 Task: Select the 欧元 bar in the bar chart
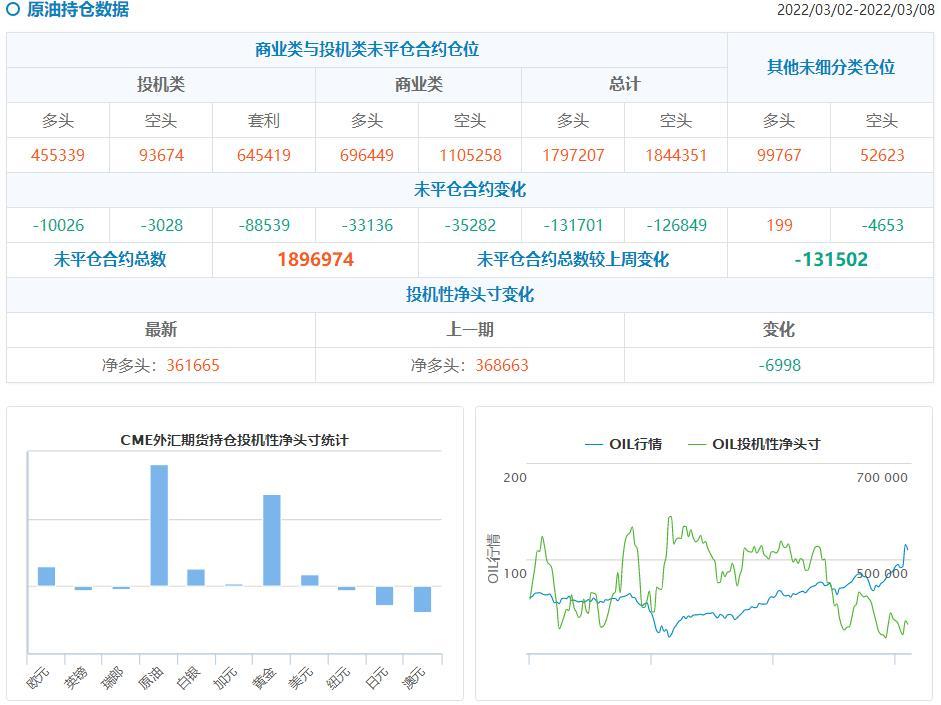click(x=46, y=576)
